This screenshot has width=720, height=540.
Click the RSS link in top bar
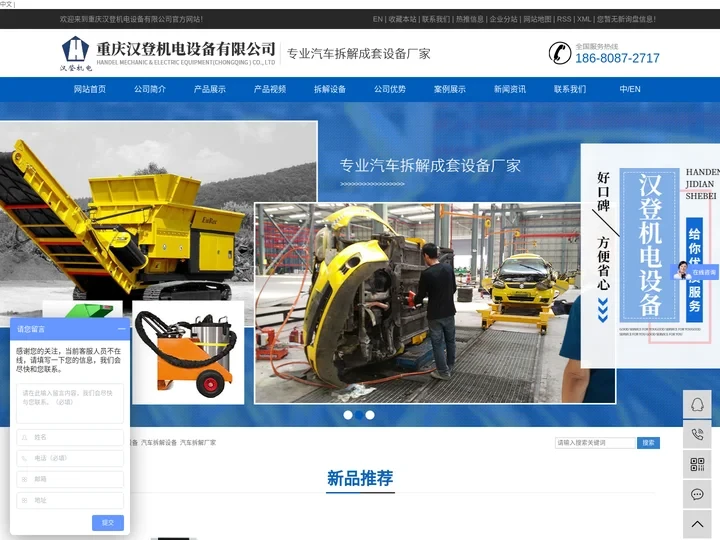[x=564, y=19]
